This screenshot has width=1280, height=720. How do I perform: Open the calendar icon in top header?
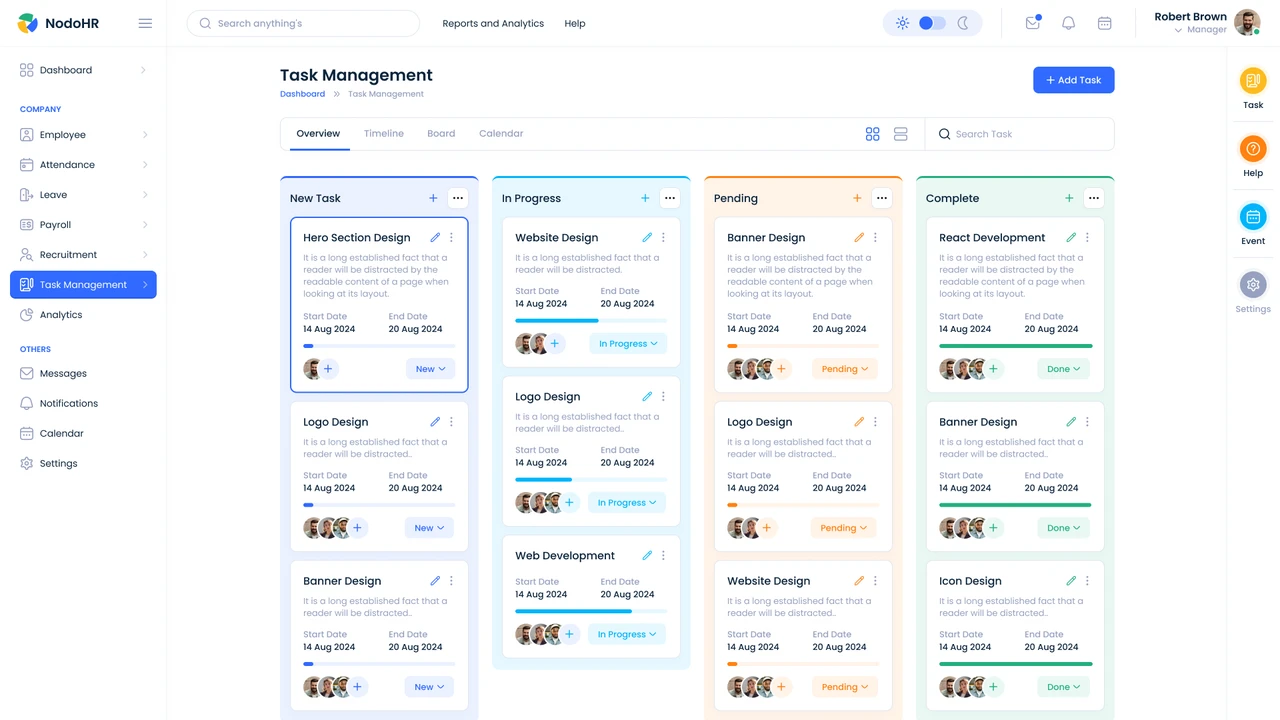point(1104,23)
